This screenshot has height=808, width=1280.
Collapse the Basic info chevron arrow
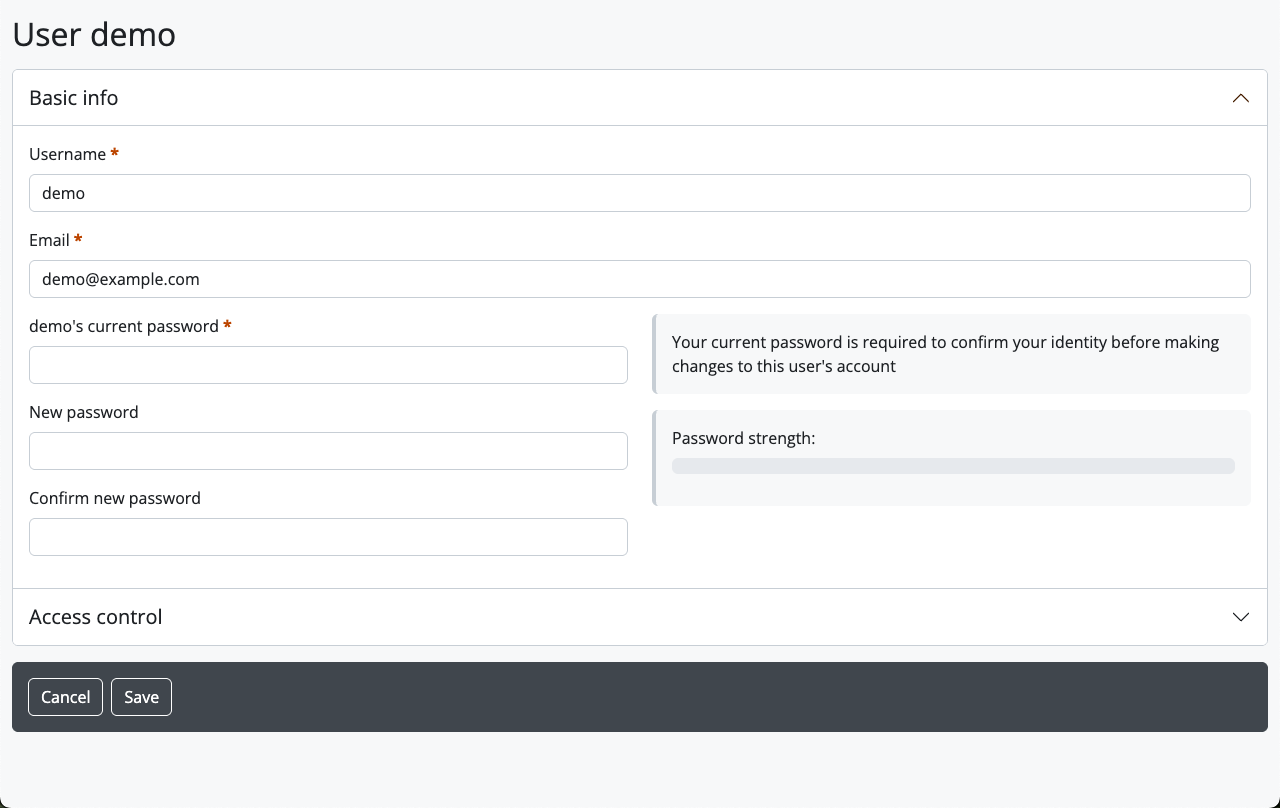point(1240,98)
